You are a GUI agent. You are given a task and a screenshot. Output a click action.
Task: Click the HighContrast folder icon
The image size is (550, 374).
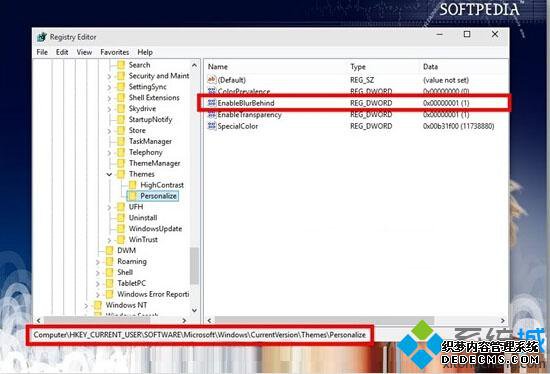tap(133, 185)
